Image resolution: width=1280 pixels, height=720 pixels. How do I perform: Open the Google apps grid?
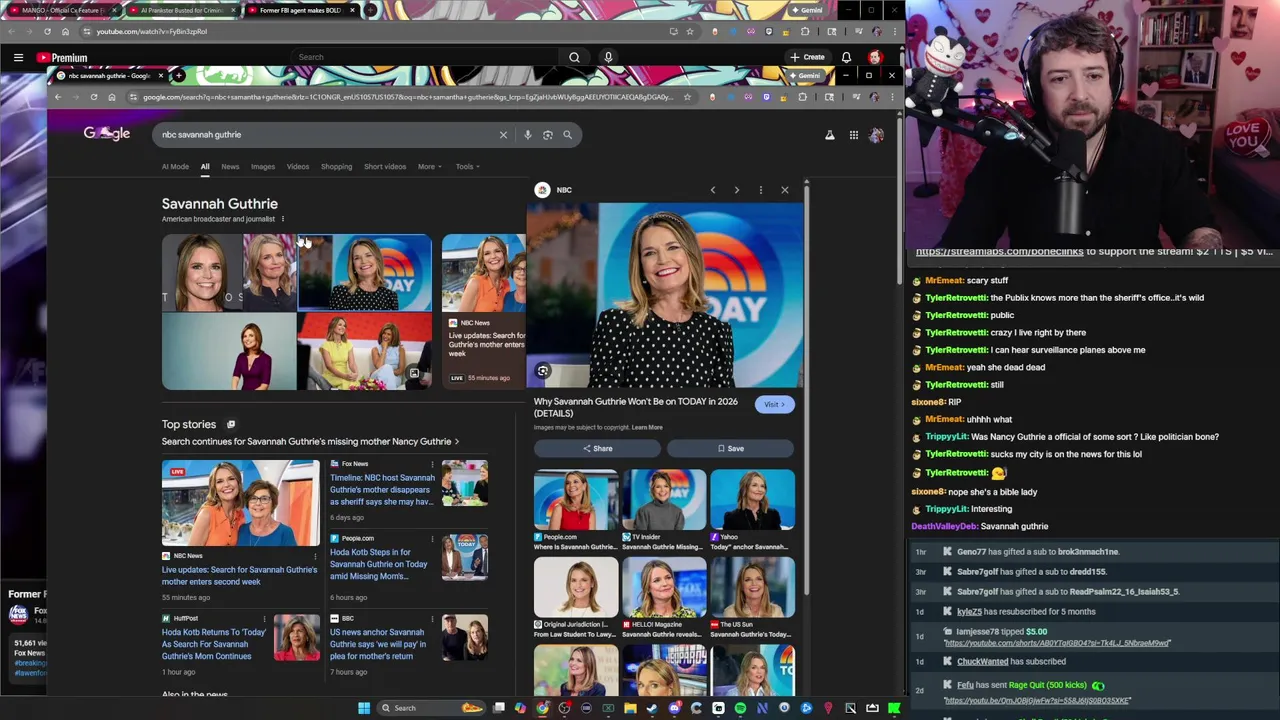[x=853, y=135]
